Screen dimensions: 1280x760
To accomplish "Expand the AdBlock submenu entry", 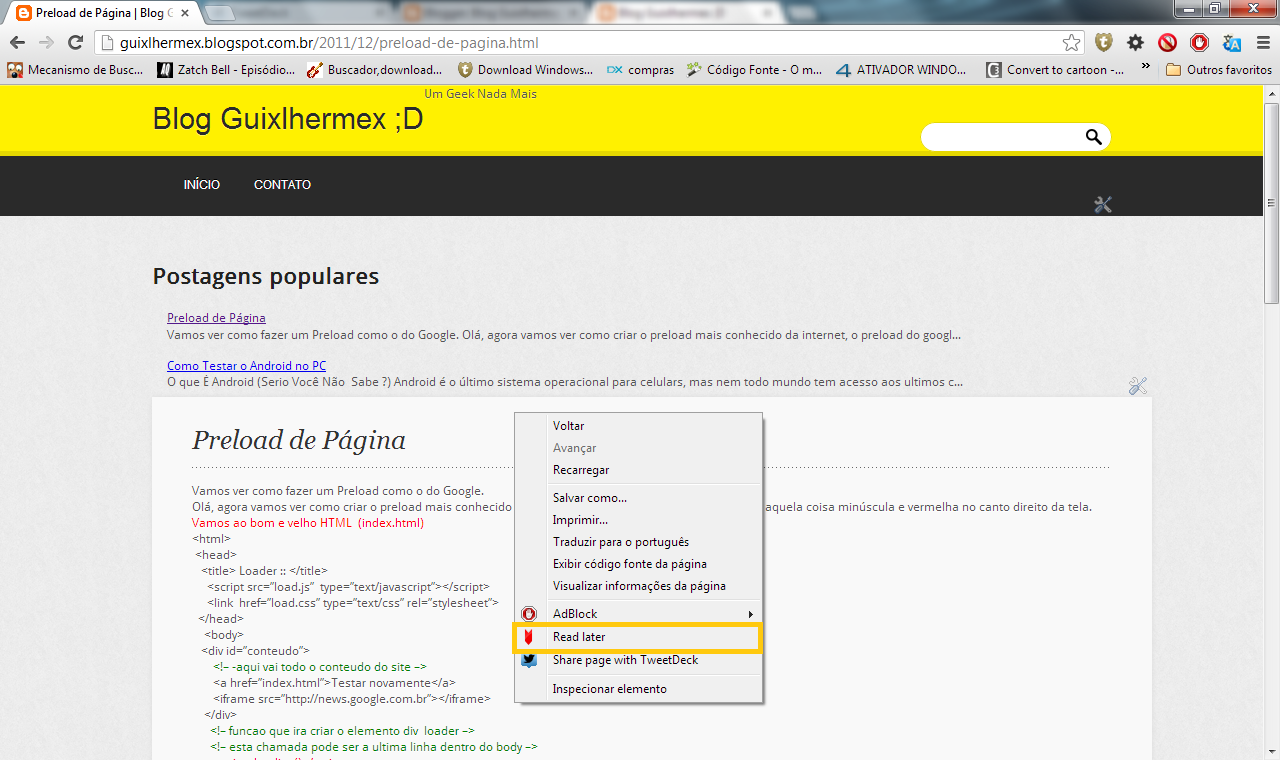I will (638, 614).
